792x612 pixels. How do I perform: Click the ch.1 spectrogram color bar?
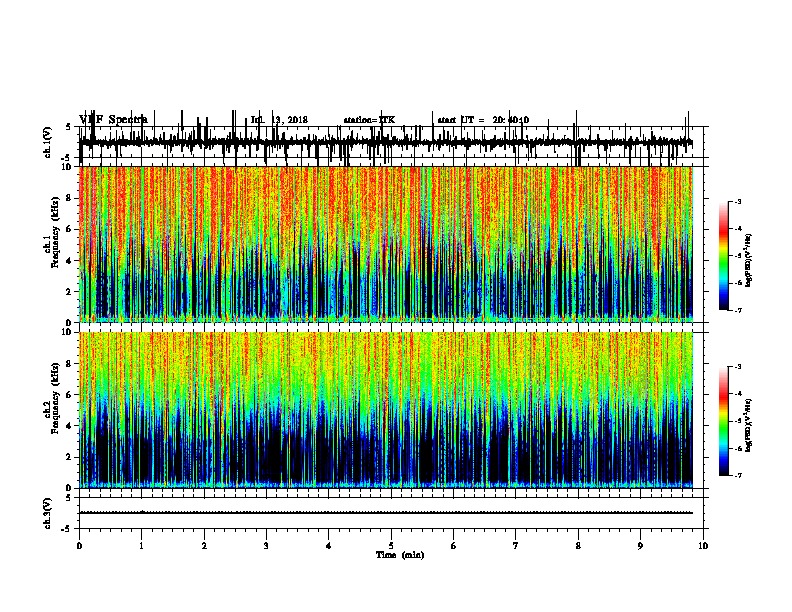point(723,256)
